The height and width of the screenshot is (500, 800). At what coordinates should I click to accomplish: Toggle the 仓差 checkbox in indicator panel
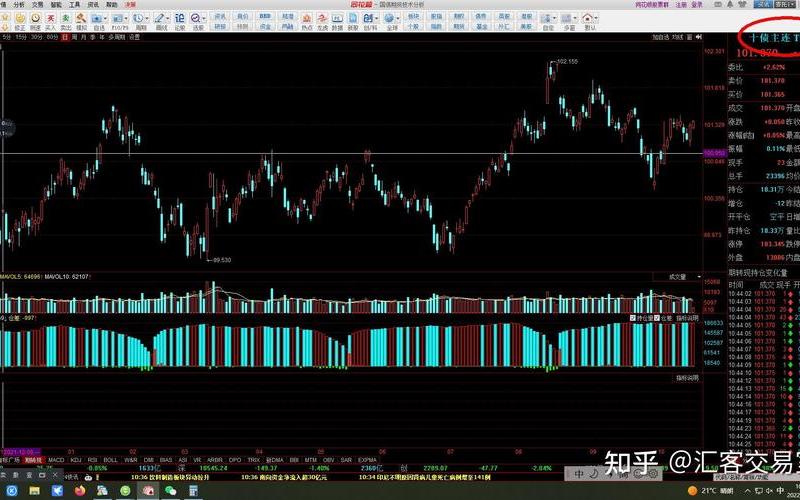coord(657,318)
